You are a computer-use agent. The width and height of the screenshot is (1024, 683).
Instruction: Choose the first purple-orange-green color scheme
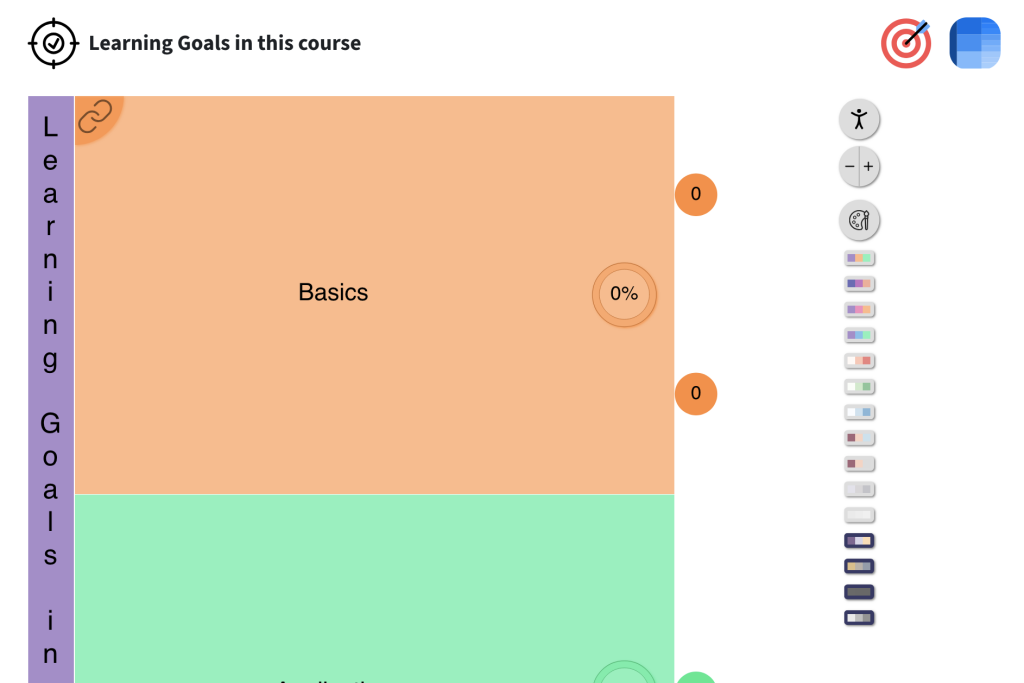(859, 258)
